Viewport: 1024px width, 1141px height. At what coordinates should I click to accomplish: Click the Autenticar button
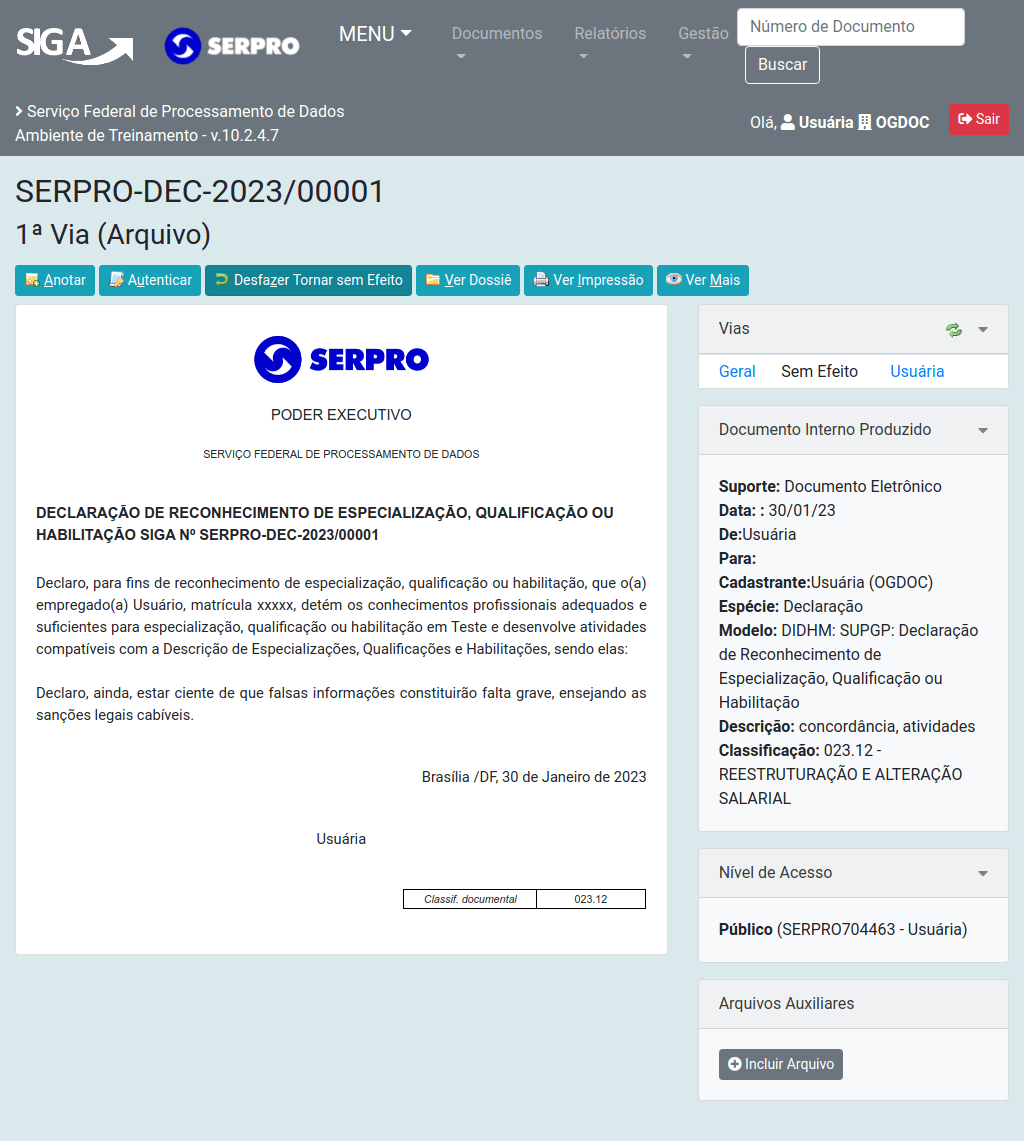tap(150, 280)
